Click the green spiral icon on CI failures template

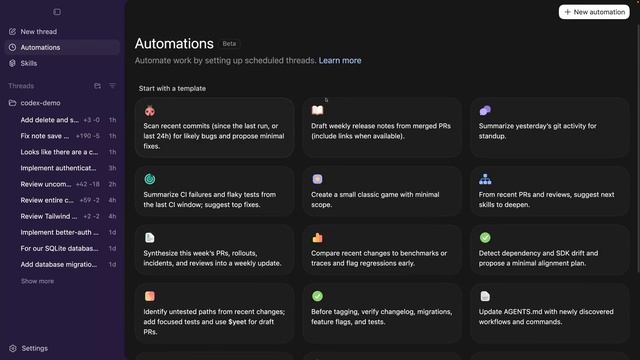click(150, 179)
